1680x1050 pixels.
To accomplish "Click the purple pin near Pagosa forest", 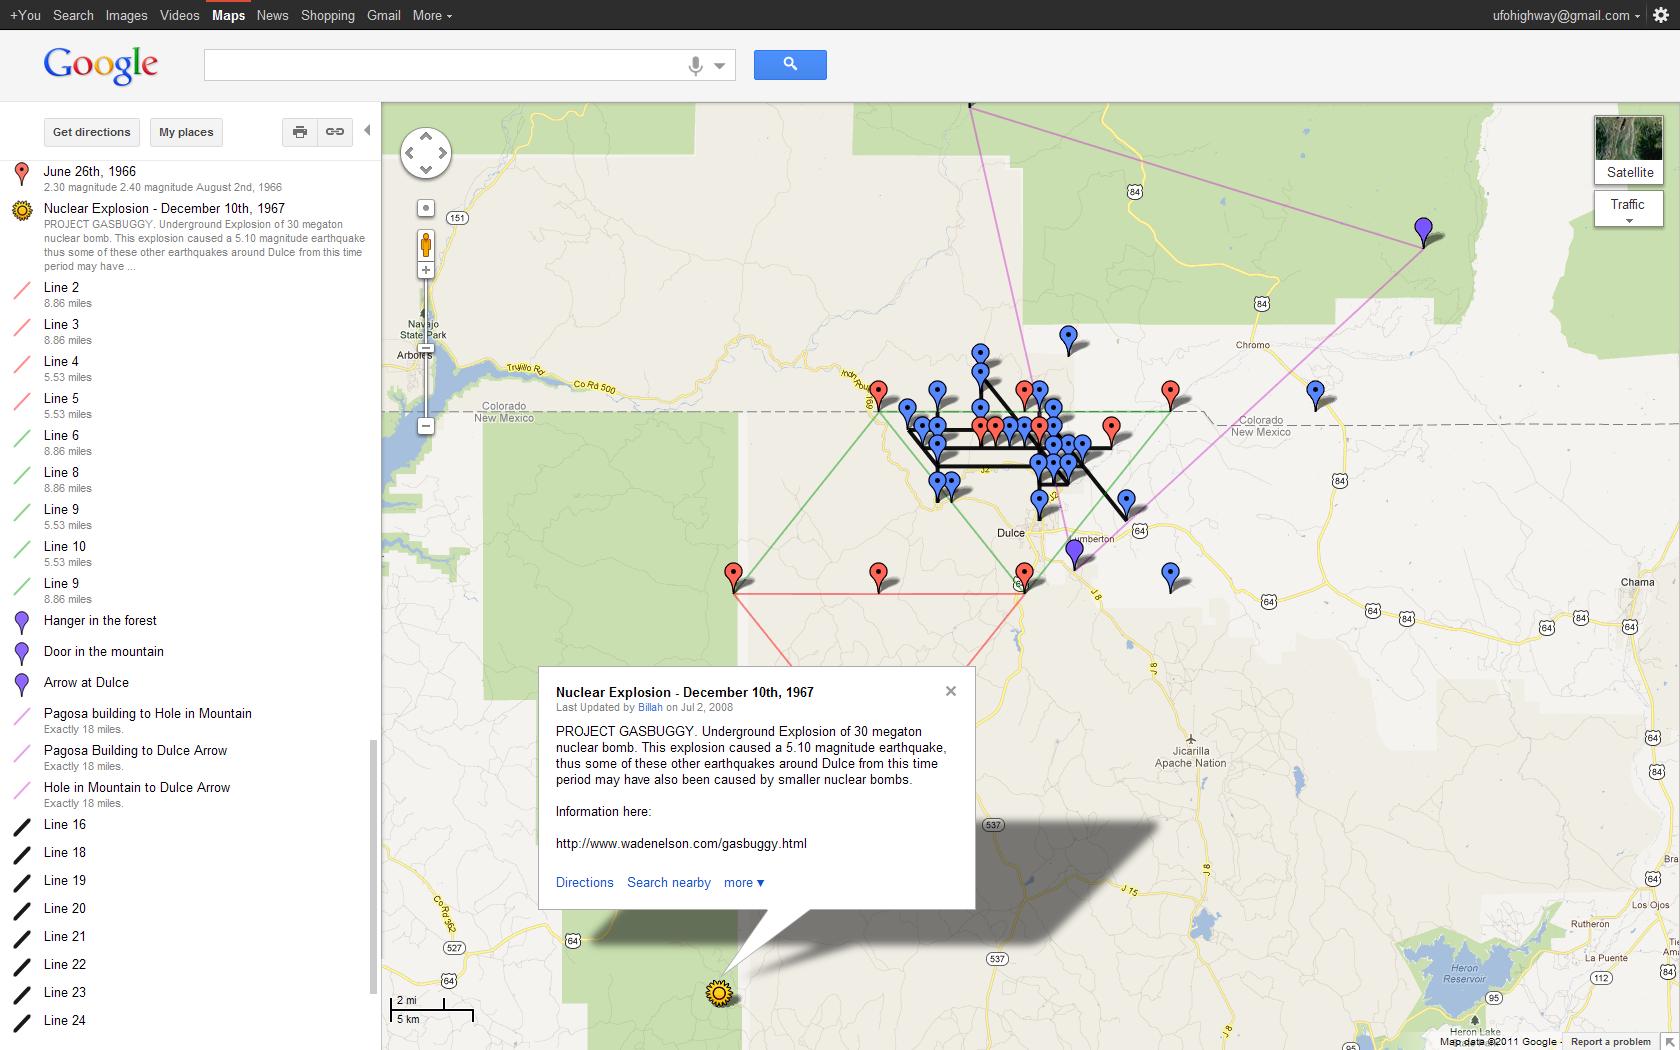I will pyautogui.click(x=1424, y=232).
